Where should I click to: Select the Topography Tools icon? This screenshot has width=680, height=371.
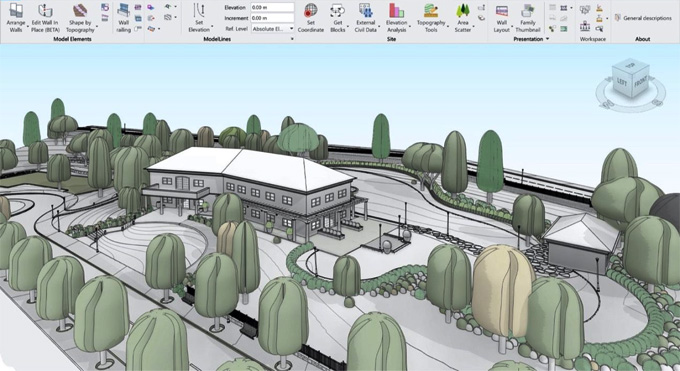[x=431, y=10]
